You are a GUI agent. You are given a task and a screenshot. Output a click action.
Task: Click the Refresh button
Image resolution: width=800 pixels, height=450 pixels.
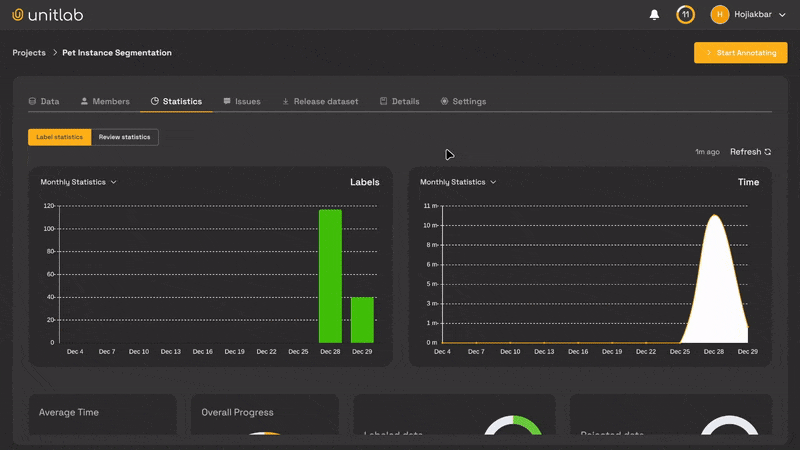click(x=751, y=152)
